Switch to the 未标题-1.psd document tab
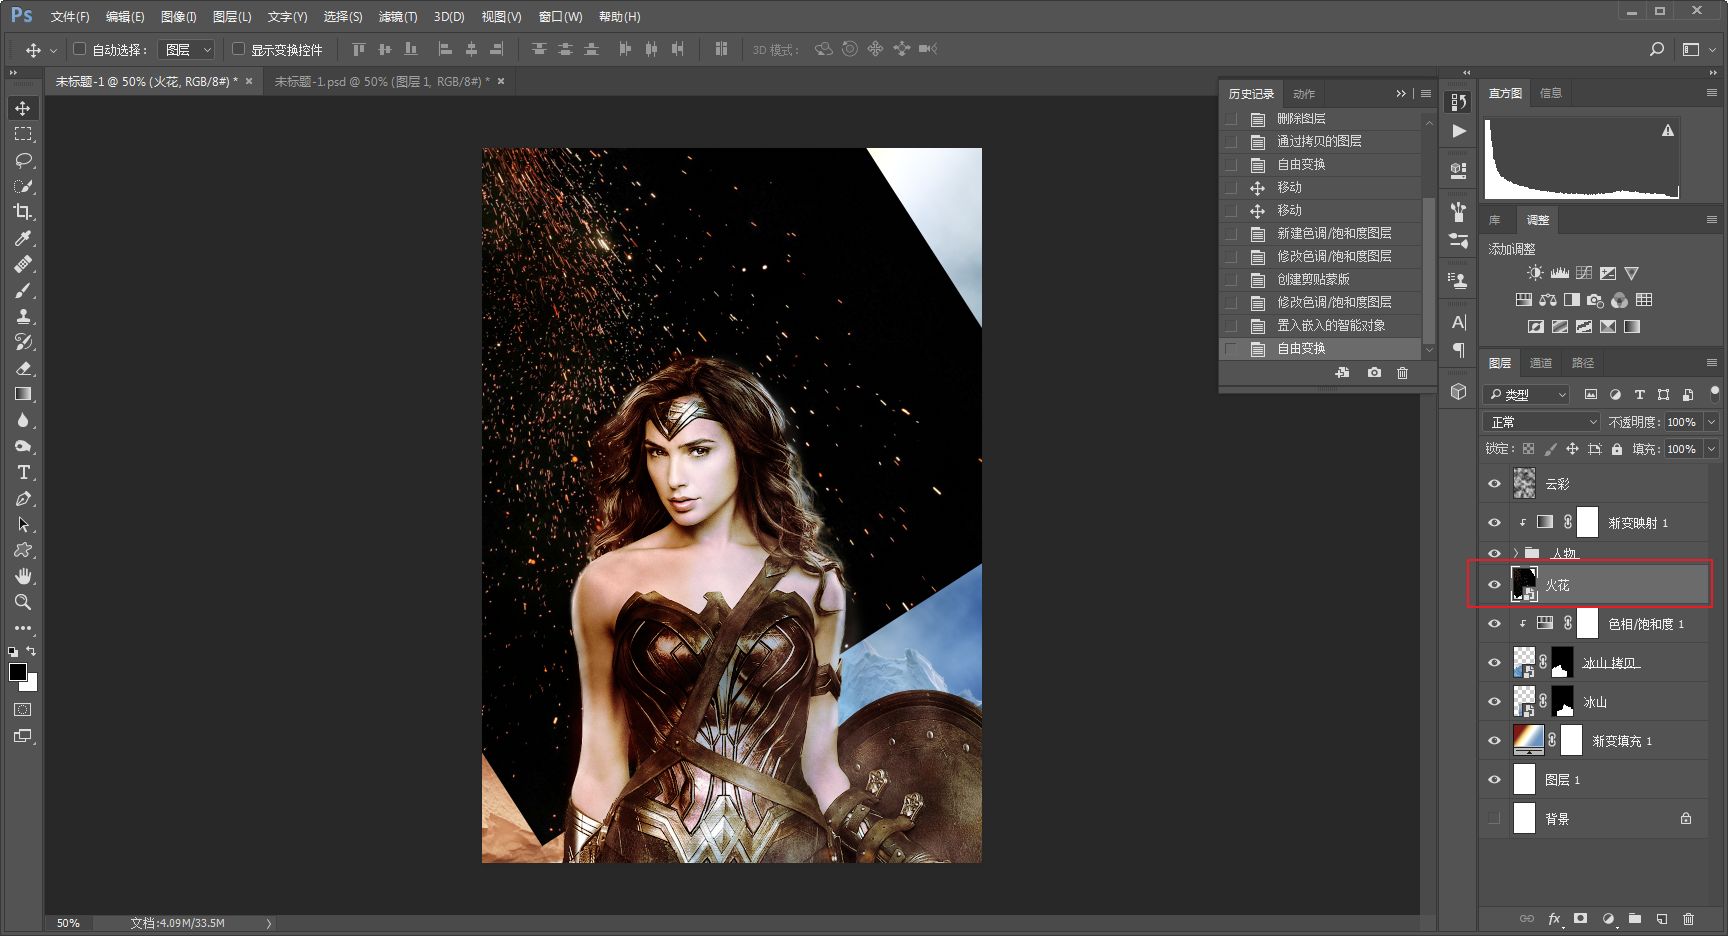The height and width of the screenshot is (936, 1728). click(383, 82)
